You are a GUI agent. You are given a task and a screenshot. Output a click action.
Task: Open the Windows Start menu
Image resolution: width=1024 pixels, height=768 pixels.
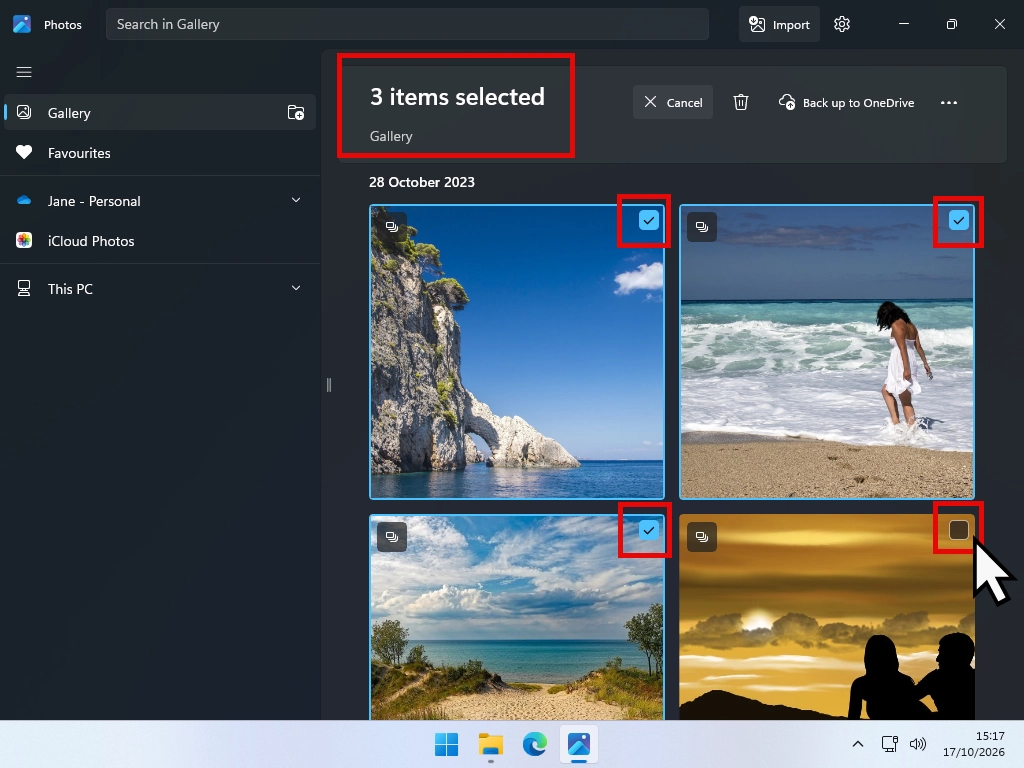click(x=447, y=744)
